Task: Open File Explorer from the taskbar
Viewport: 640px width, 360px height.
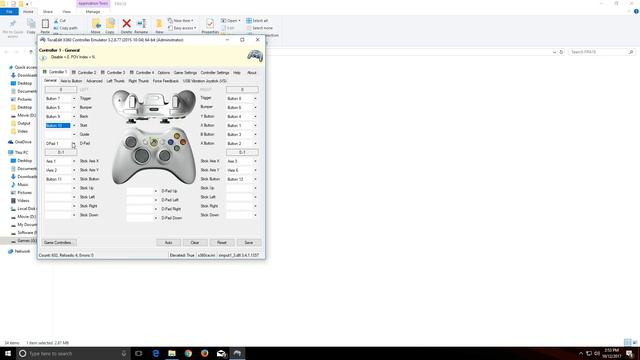Action: click(x=172, y=353)
